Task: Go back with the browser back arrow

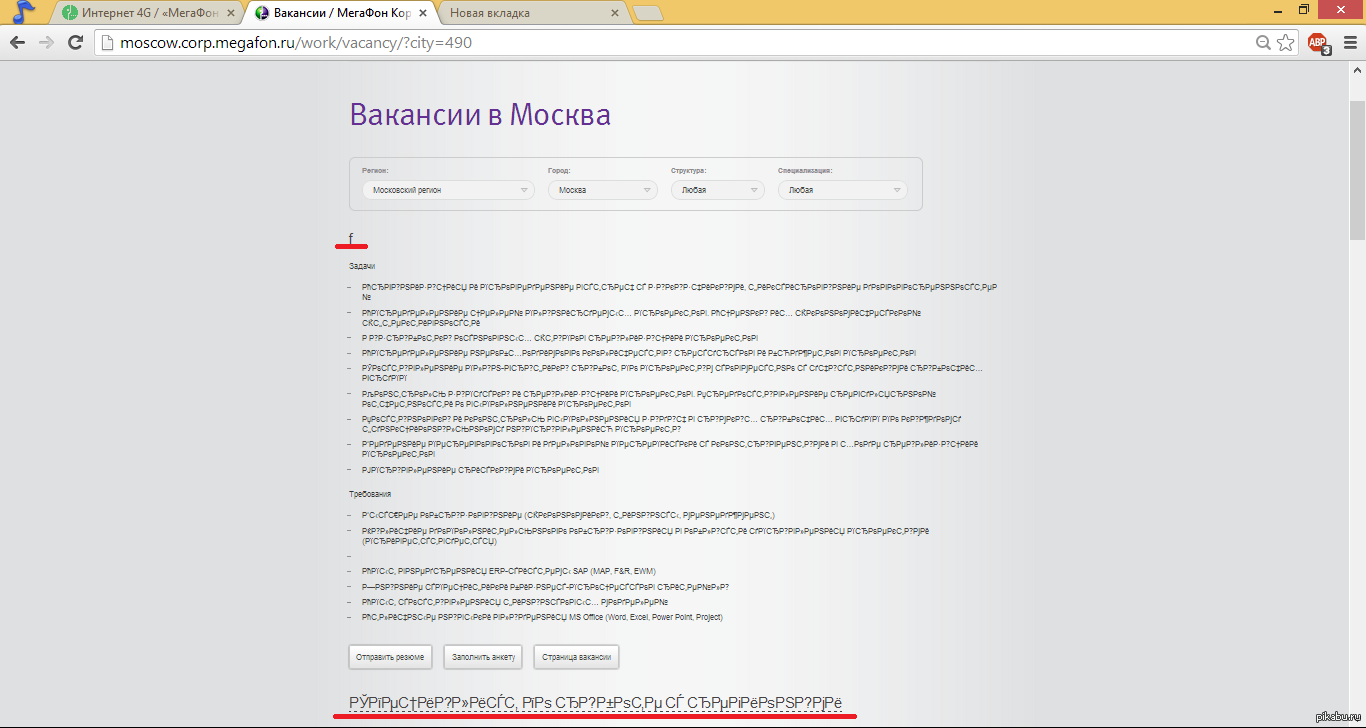Action: pos(17,43)
